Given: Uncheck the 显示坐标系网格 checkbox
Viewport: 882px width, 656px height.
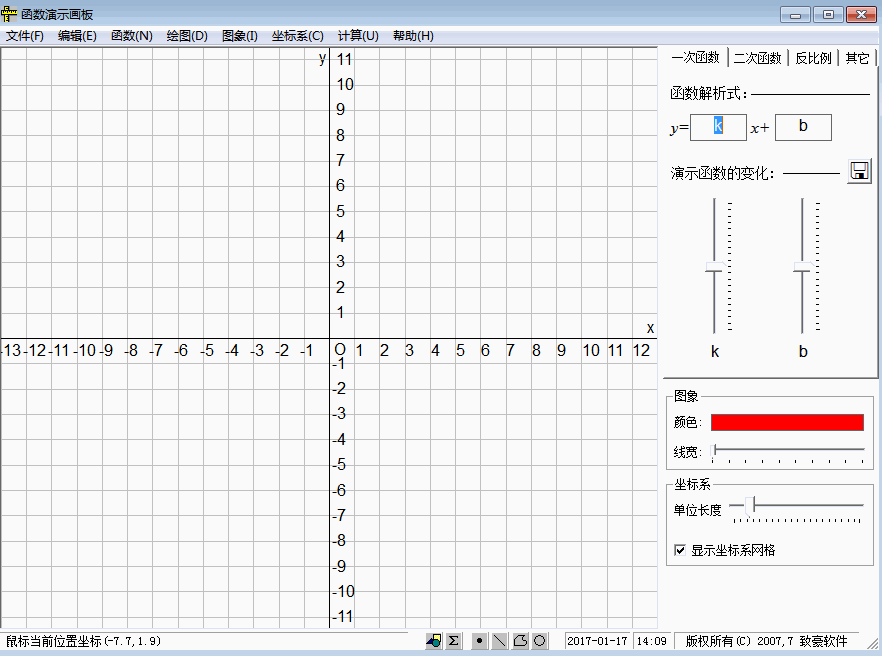Looking at the screenshot, I should click(680, 550).
